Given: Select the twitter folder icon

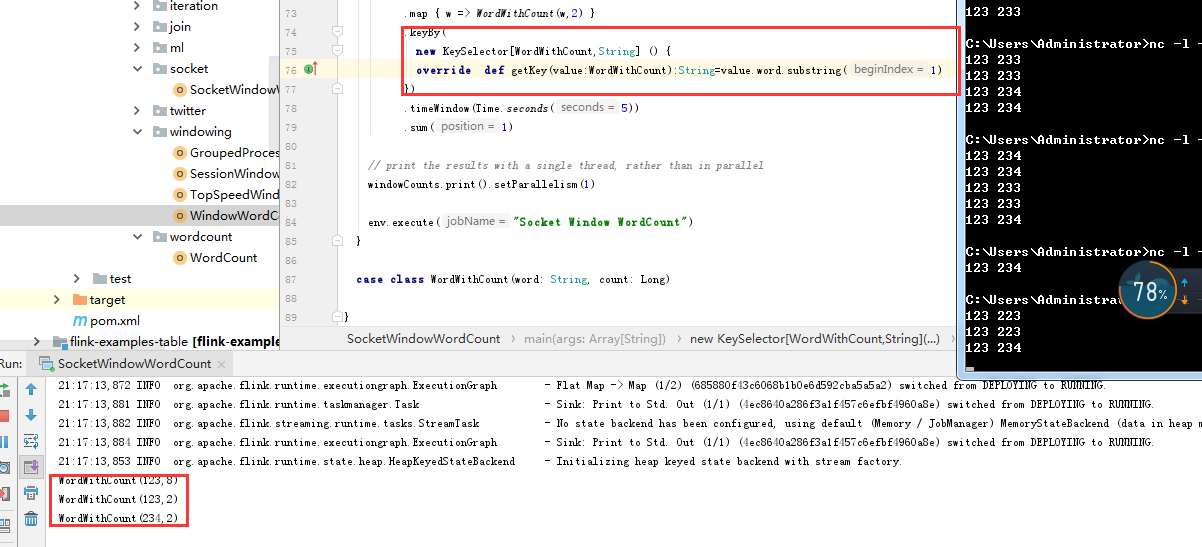Looking at the screenshot, I should coord(160,111).
